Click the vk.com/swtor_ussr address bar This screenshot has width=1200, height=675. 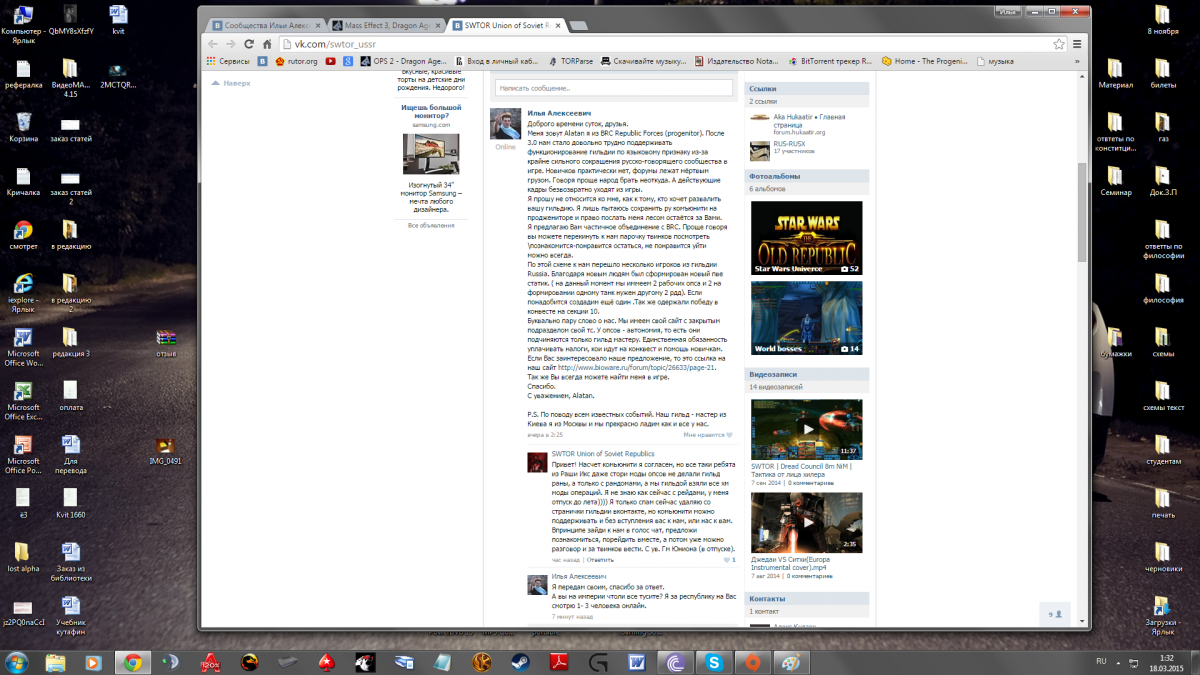pyautogui.click(x=663, y=44)
